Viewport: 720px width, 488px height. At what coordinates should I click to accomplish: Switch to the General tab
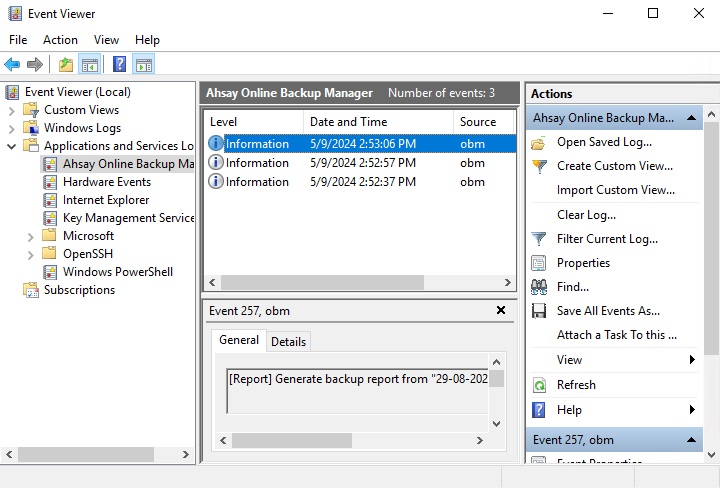[x=239, y=340]
